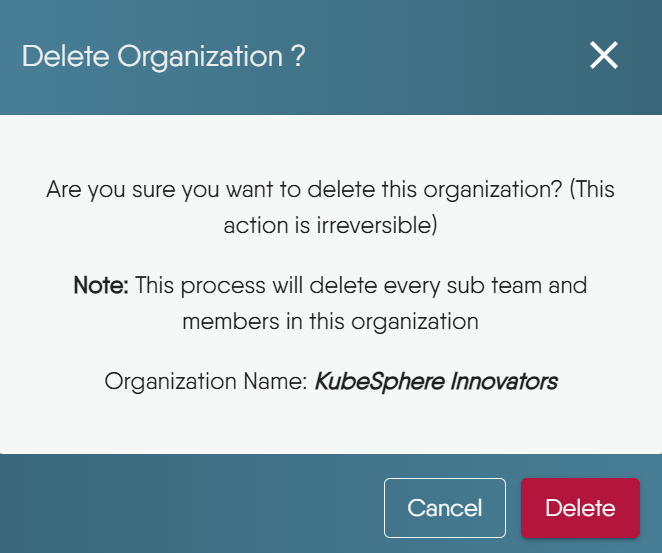Click the "Delete Organization ?" dialog title
Viewport: 662px width, 553px height.
click(x=163, y=56)
